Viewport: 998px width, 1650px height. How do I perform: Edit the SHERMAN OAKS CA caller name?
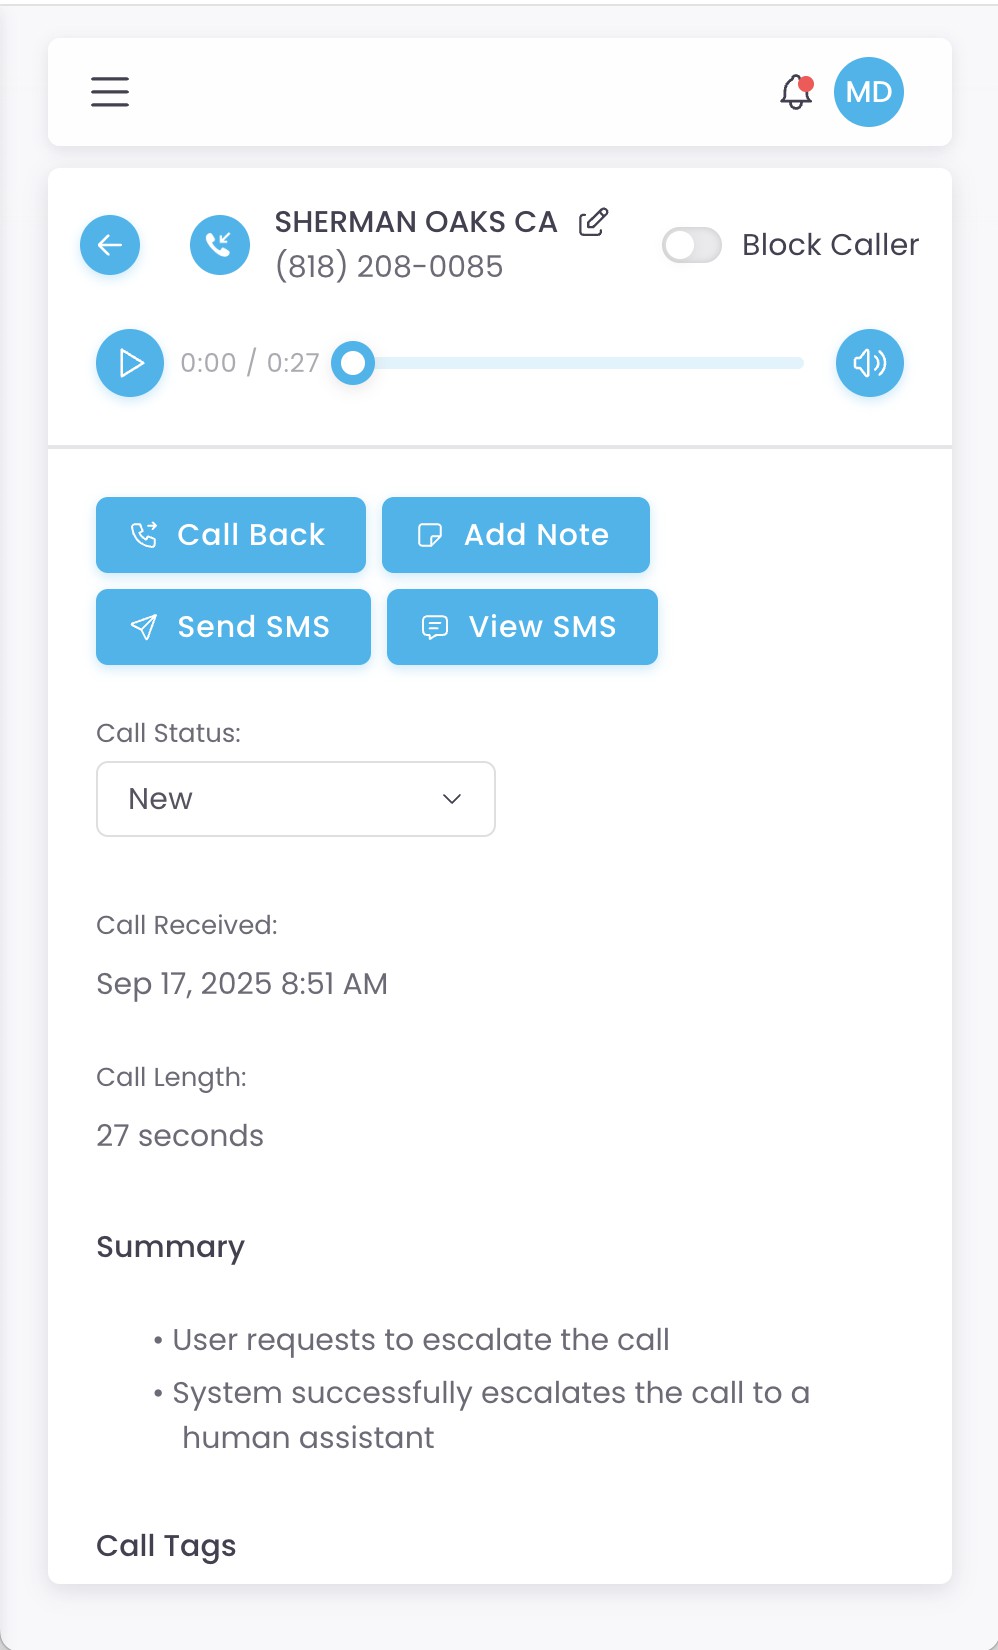pos(593,222)
